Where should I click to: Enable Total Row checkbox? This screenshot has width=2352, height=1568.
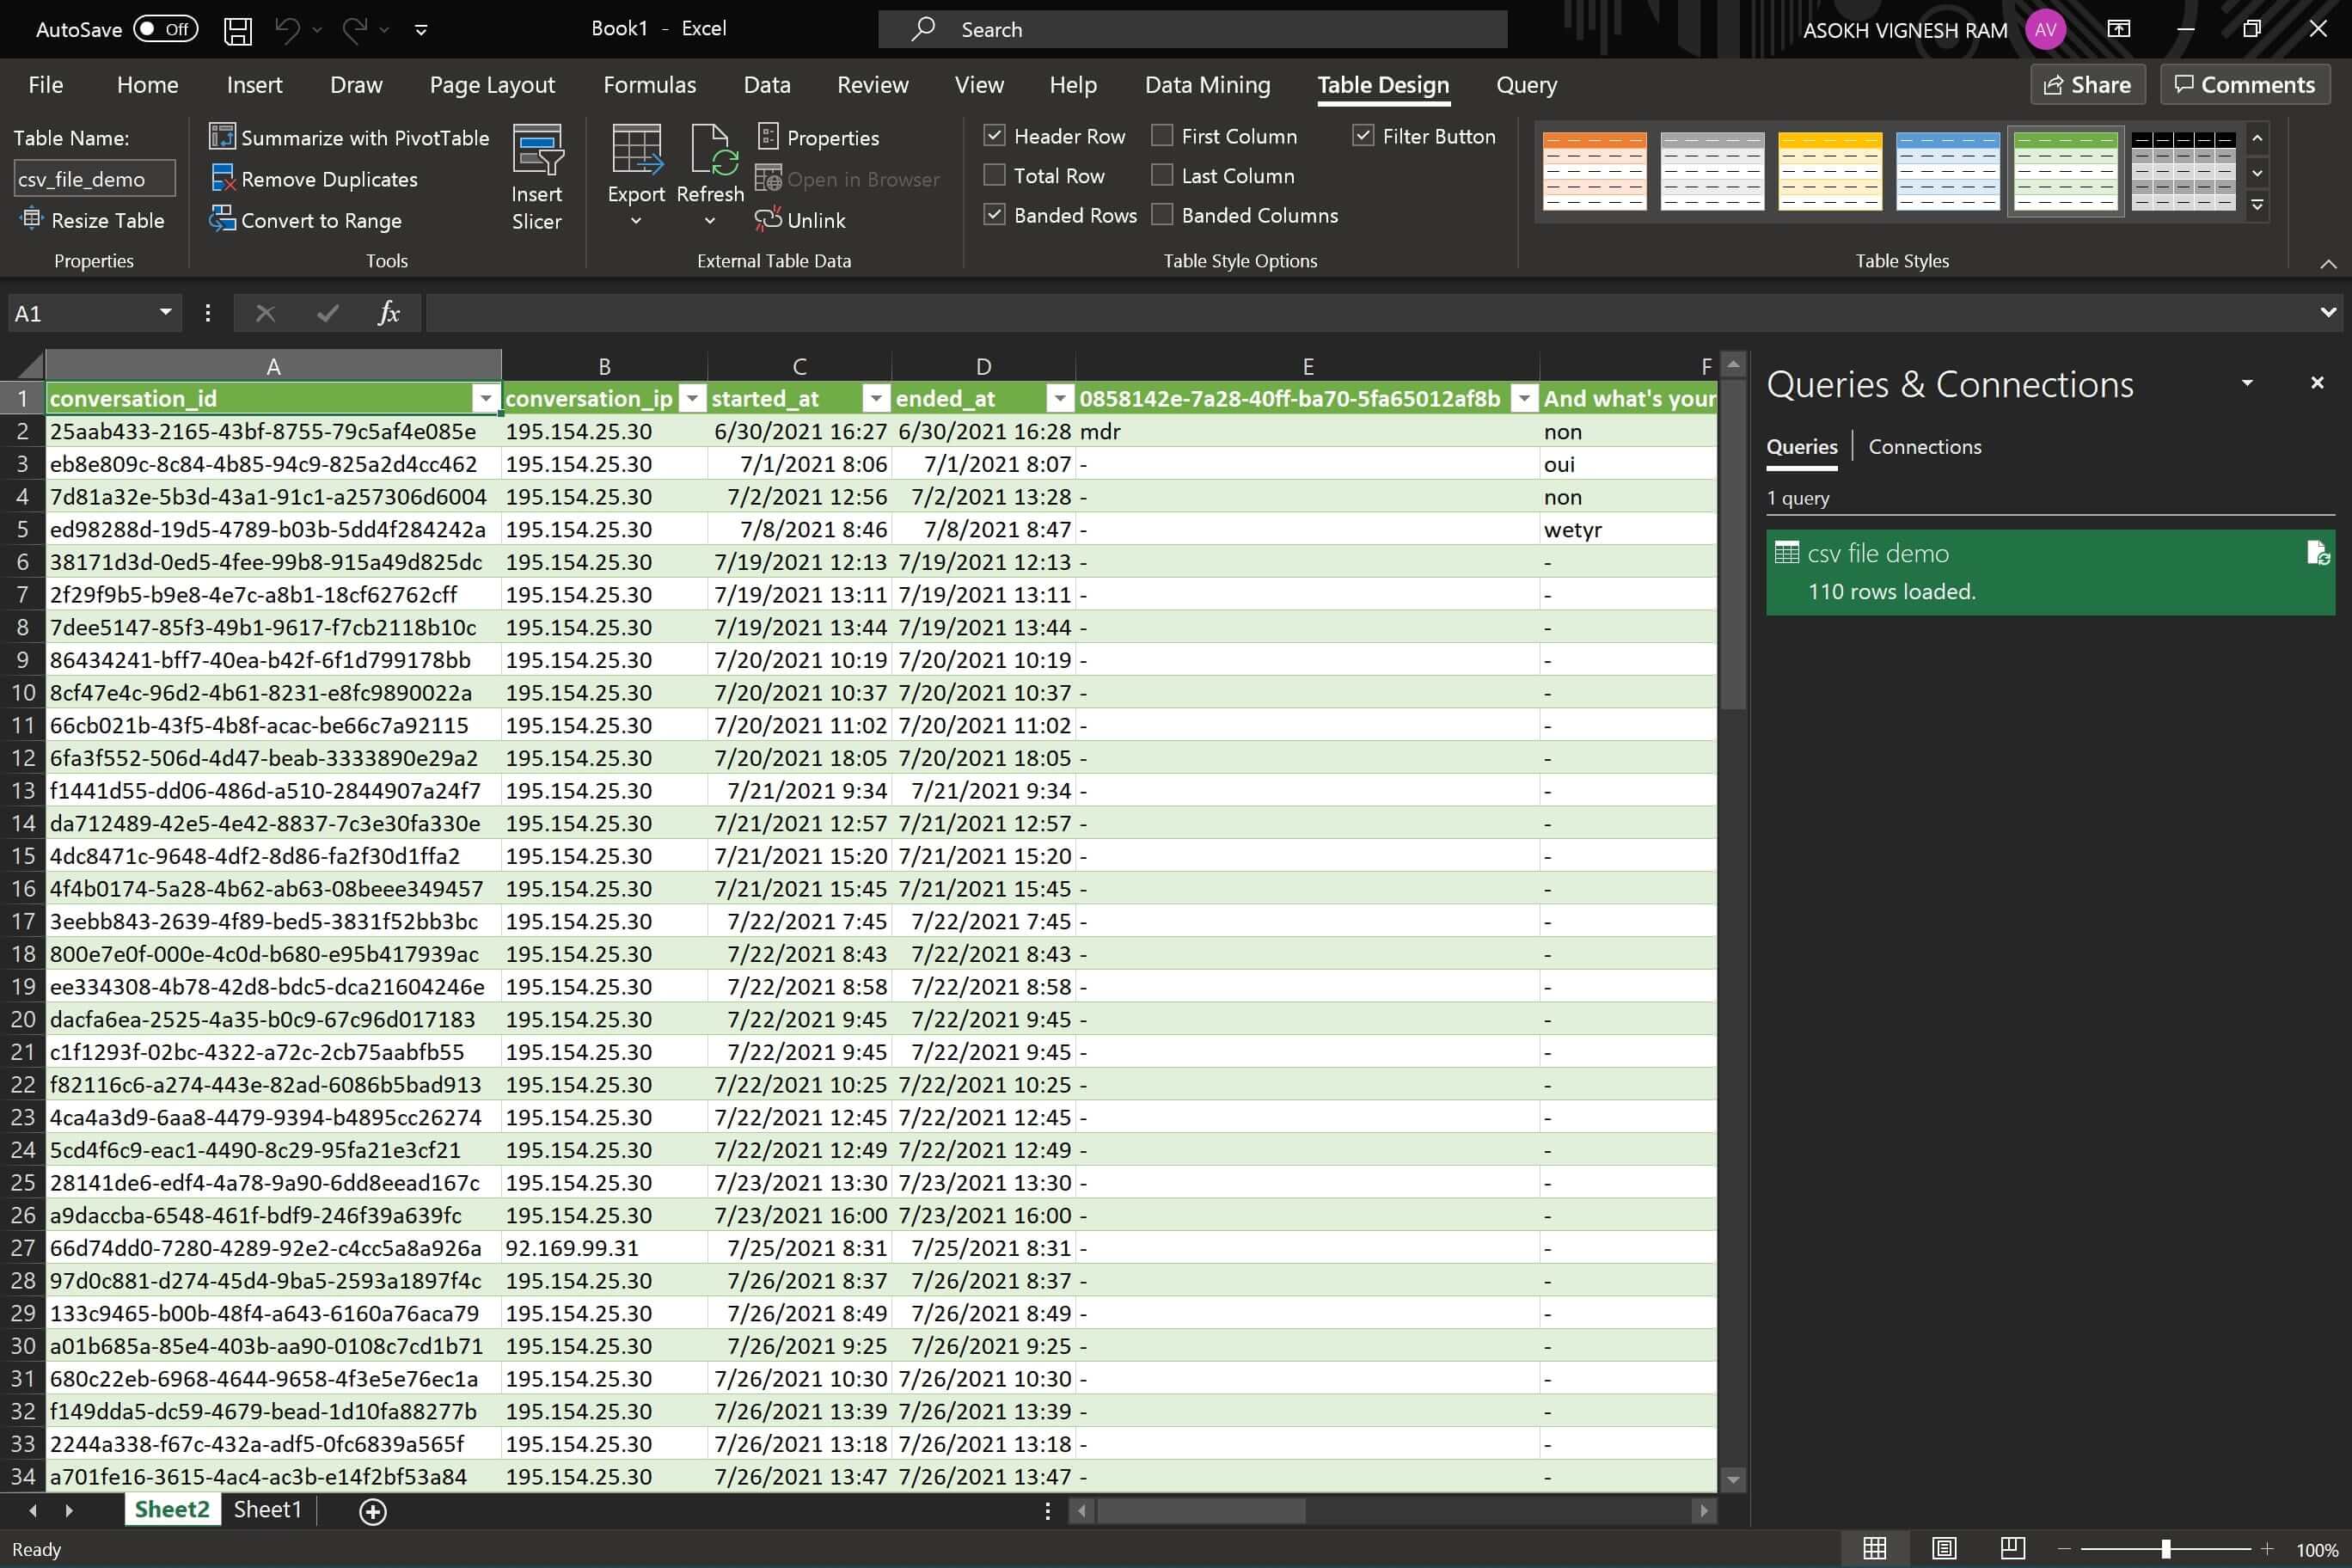[x=994, y=175]
